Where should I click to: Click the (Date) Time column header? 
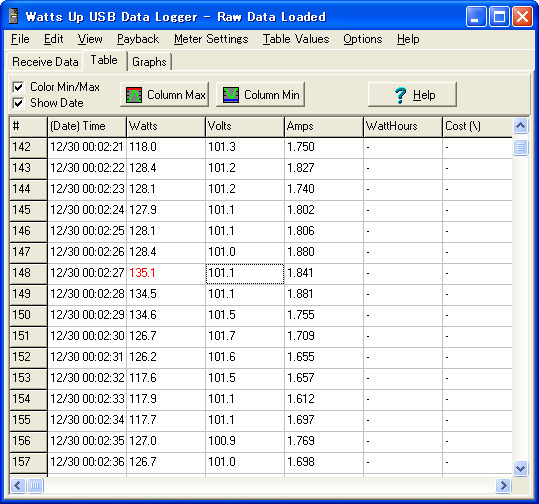tap(87, 127)
